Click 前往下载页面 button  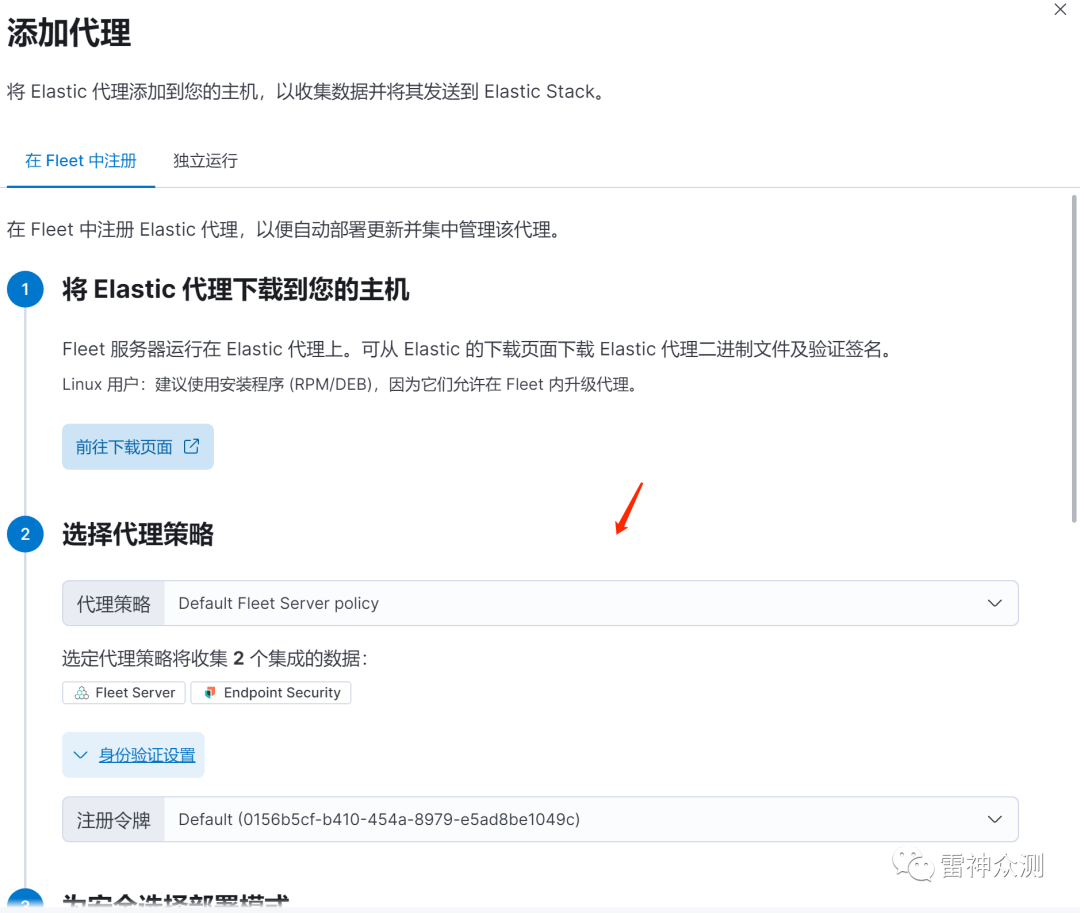(x=138, y=447)
